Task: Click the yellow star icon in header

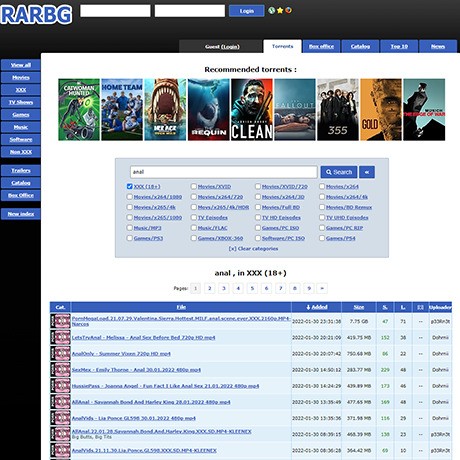Action: pos(280,10)
